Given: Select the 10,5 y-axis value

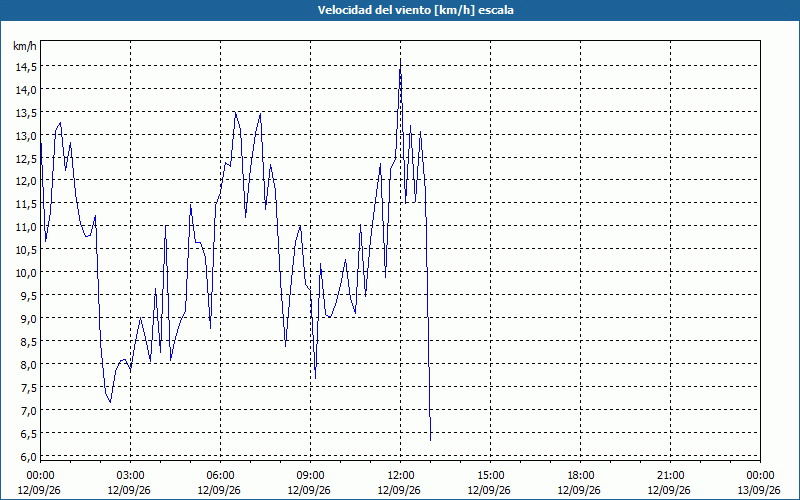Looking at the screenshot, I should [25, 249].
